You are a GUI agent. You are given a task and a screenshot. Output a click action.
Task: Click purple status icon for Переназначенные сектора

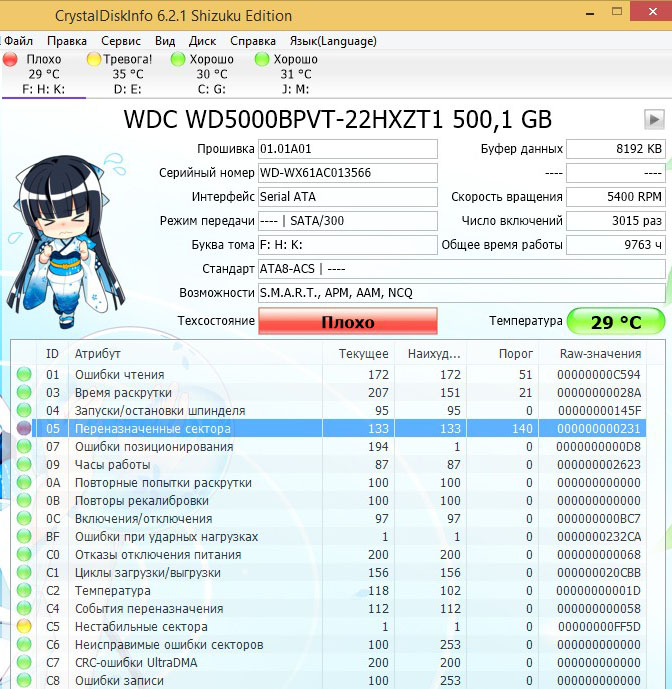pyautogui.click(x=24, y=428)
